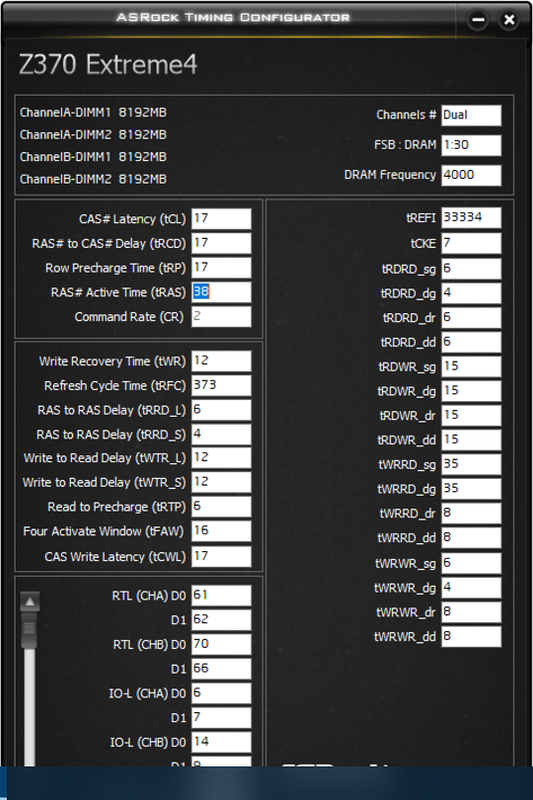
Task: Click the Write Recovery Time (tWR) field
Action: 221,361
